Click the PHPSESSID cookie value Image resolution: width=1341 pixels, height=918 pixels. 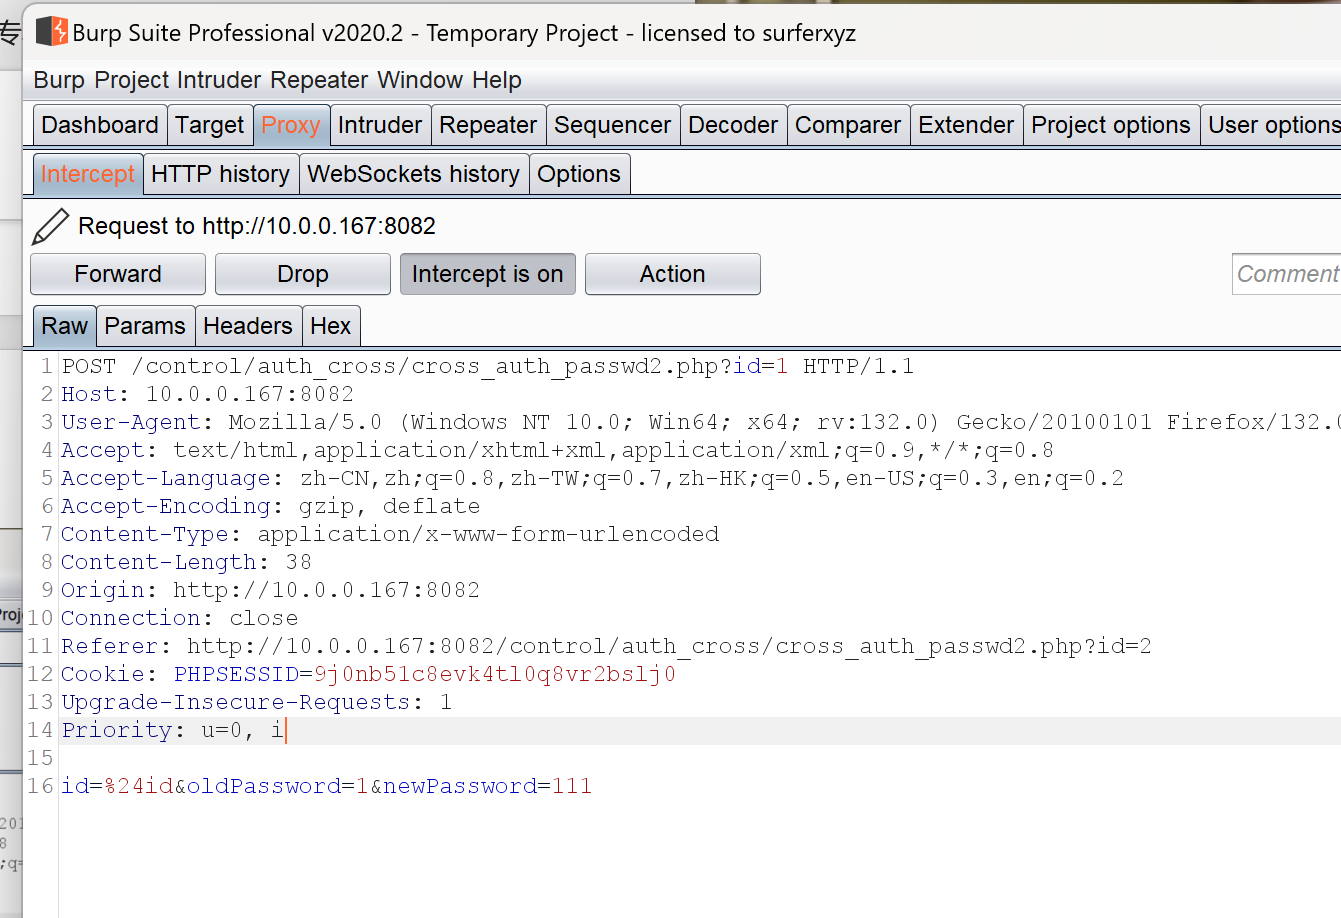[495, 674]
